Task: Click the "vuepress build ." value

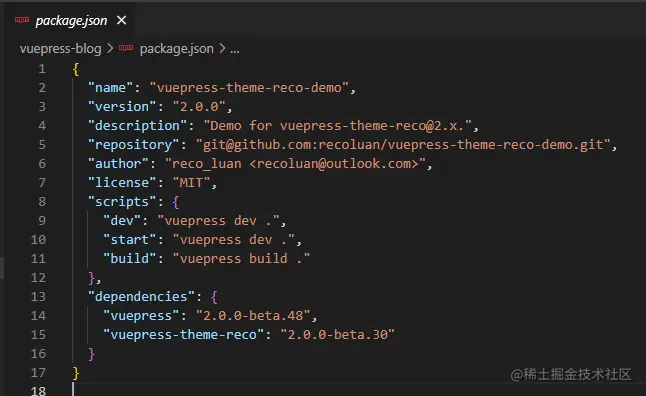Action: point(241,258)
